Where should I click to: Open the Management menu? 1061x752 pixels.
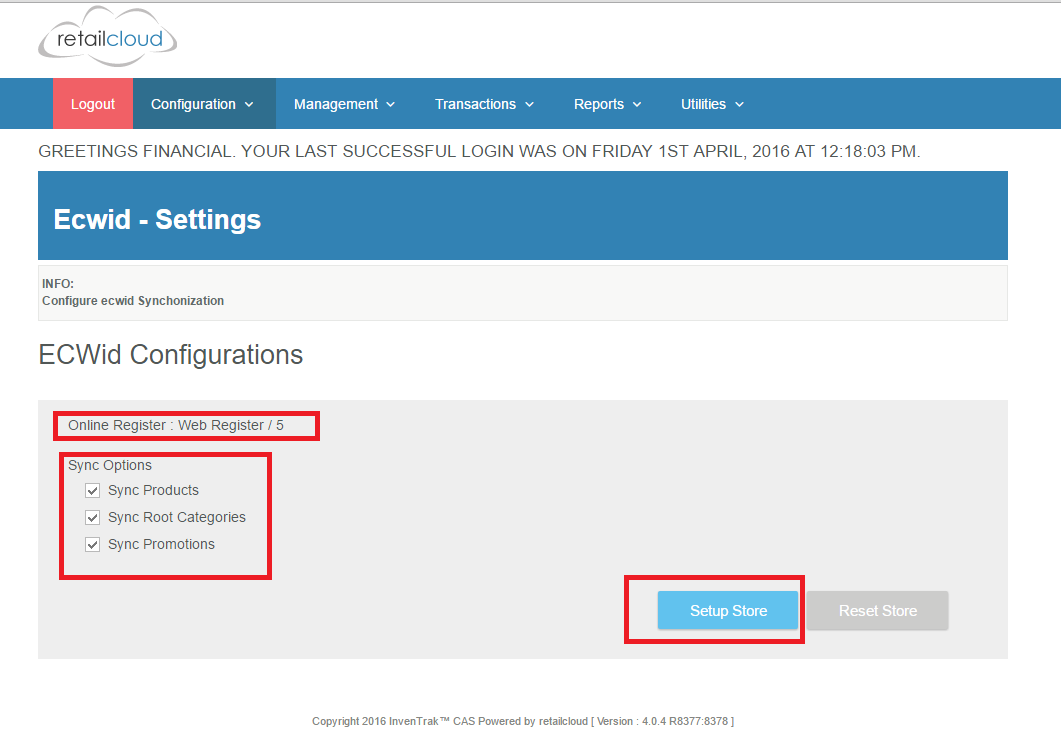344,104
